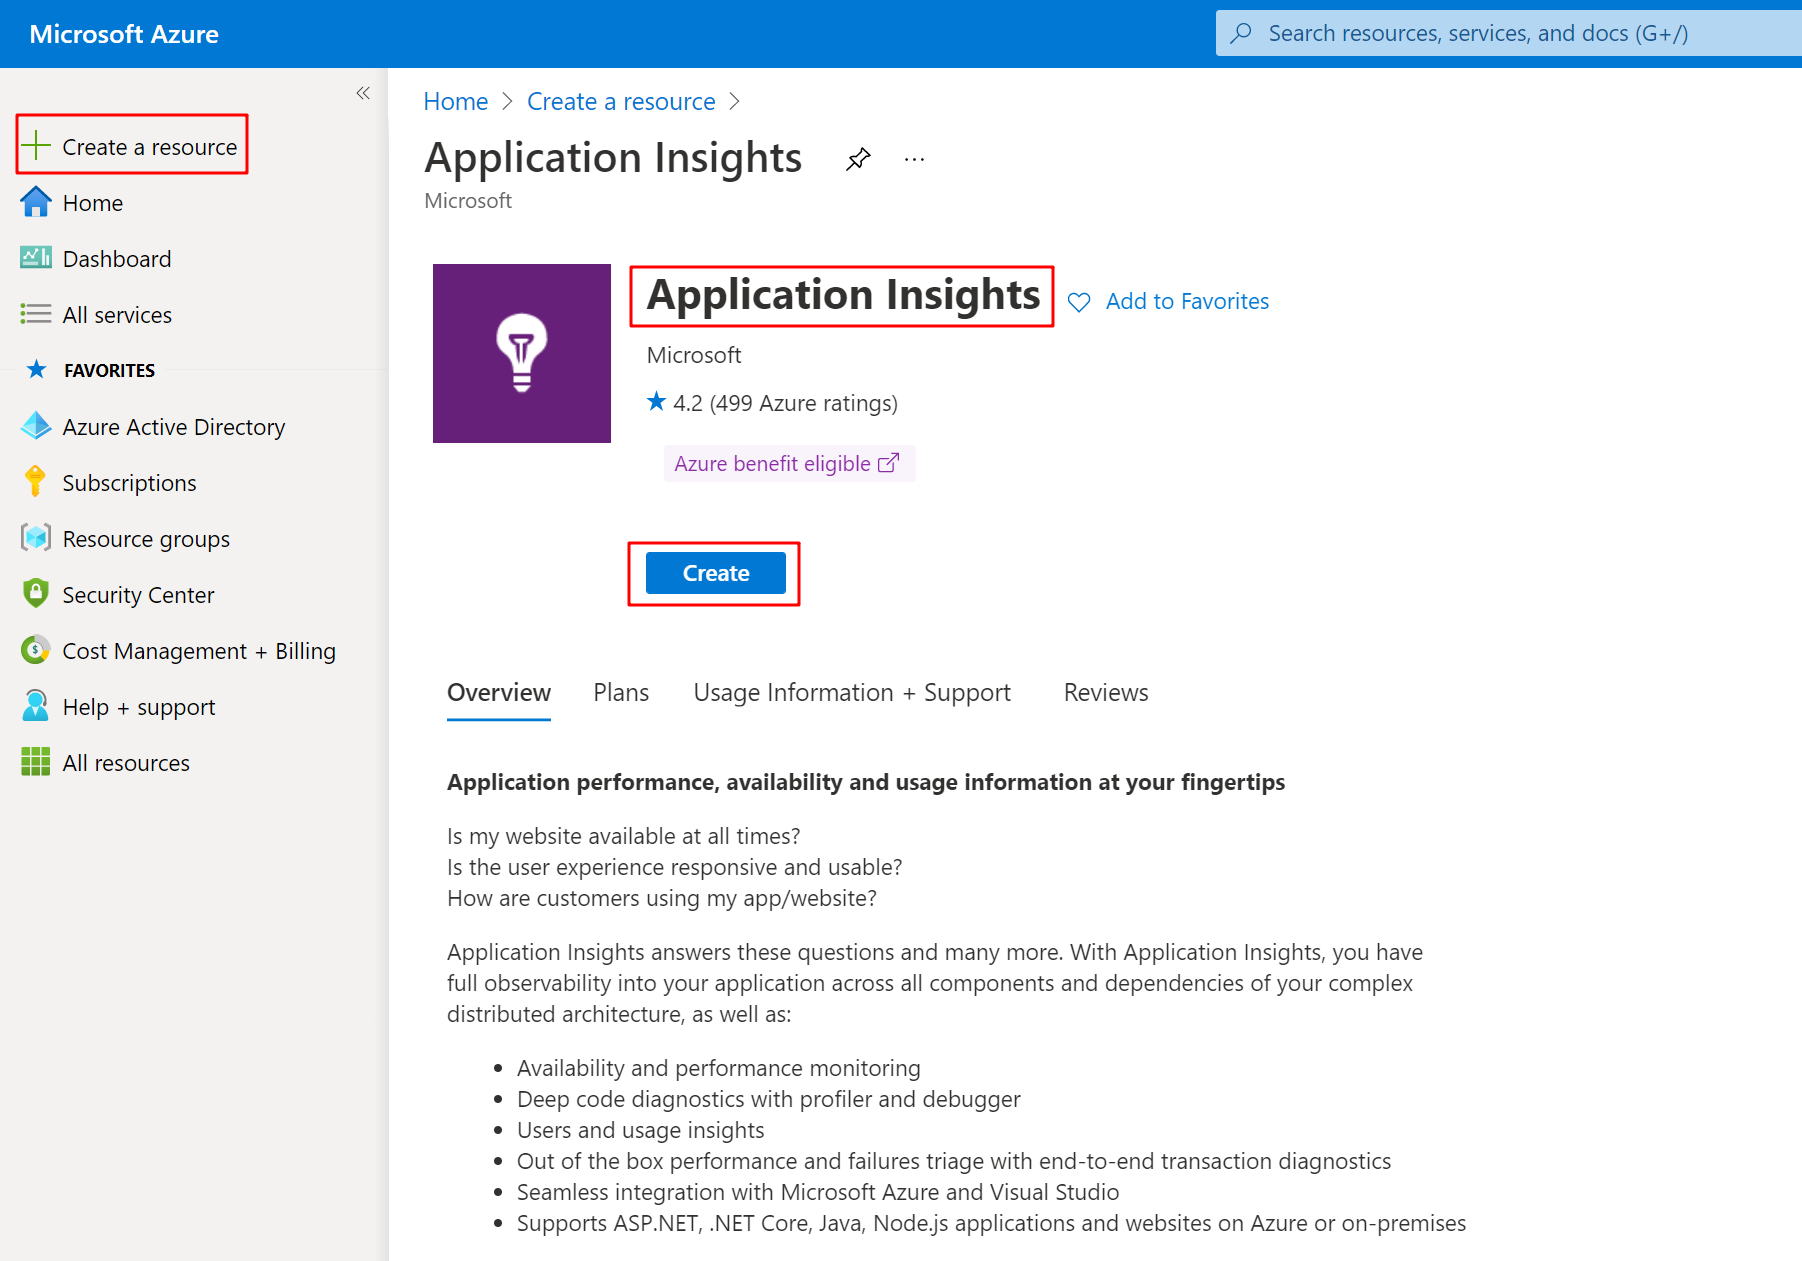Expand the FAVORITES section header
The width and height of the screenshot is (1802, 1261).
coord(109,369)
